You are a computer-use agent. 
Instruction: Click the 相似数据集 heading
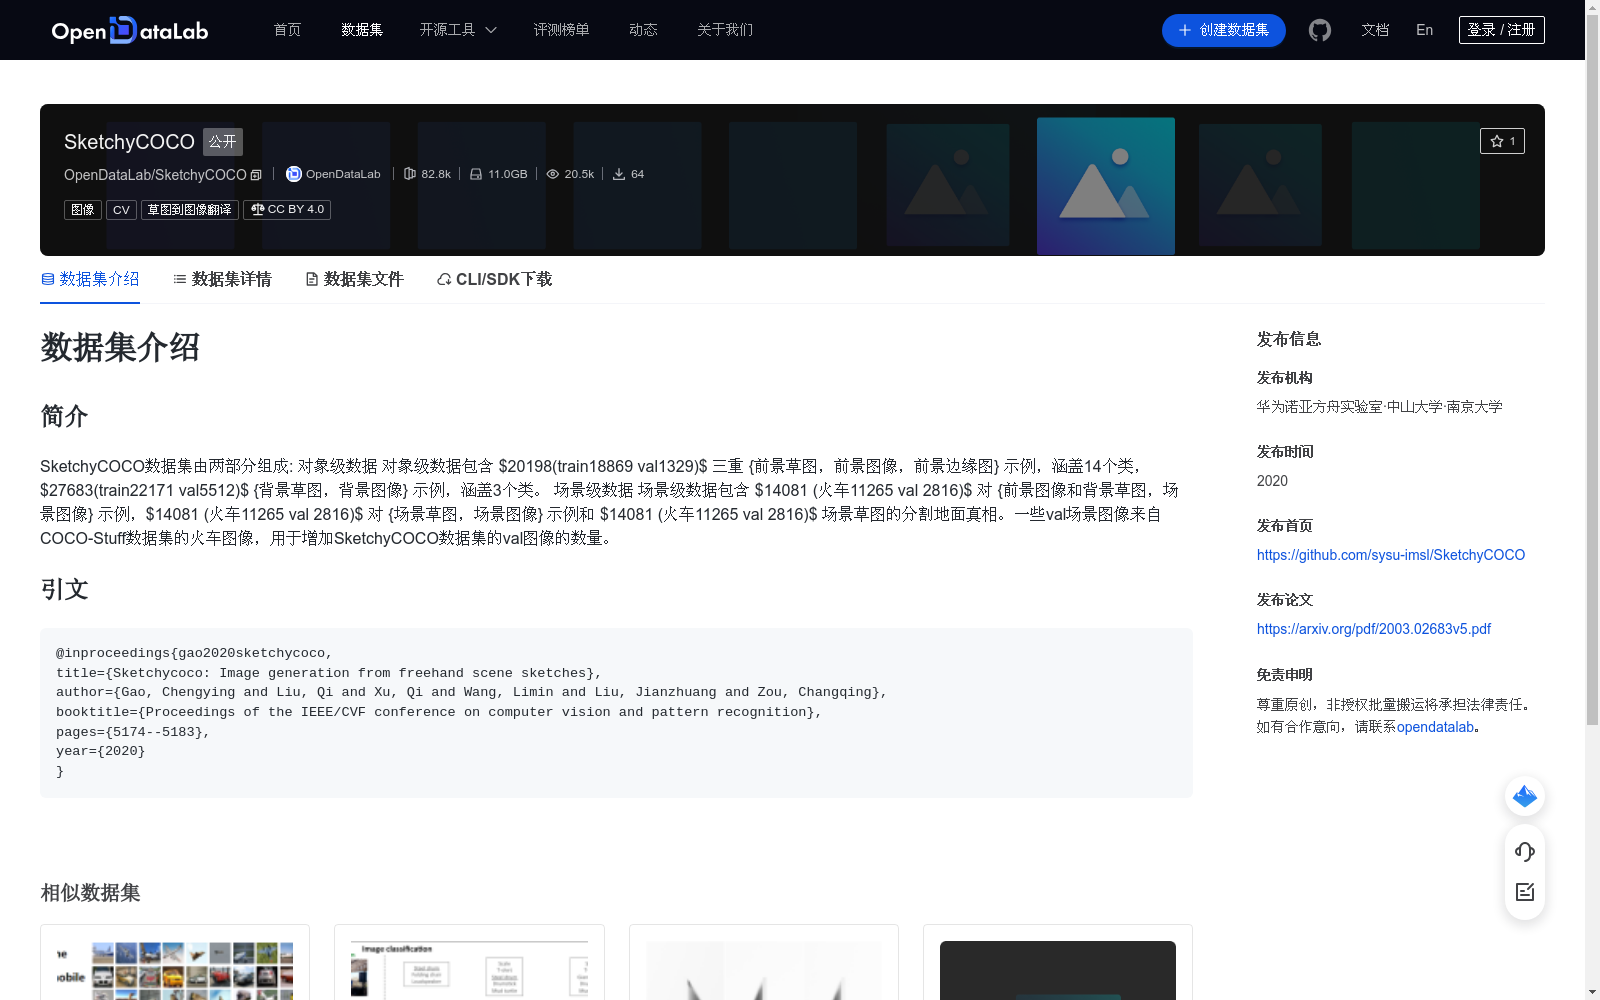pyautogui.click(x=90, y=893)
